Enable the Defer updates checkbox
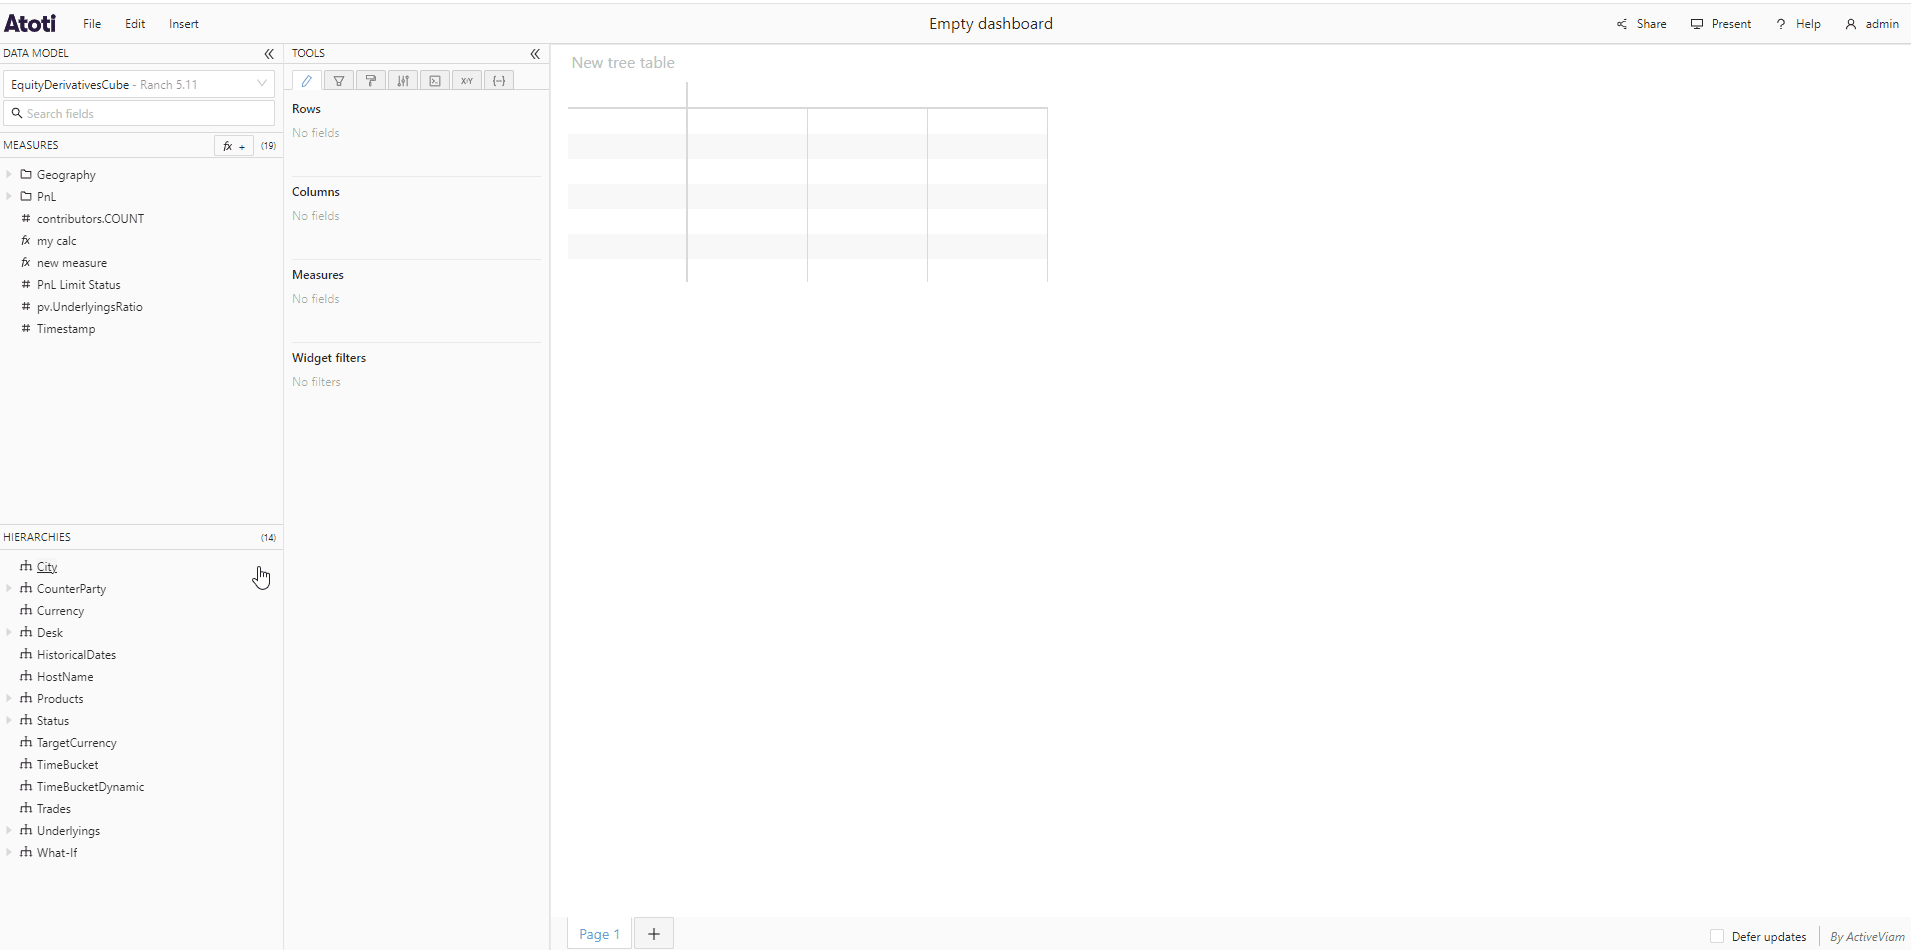 coord(1717,937)
